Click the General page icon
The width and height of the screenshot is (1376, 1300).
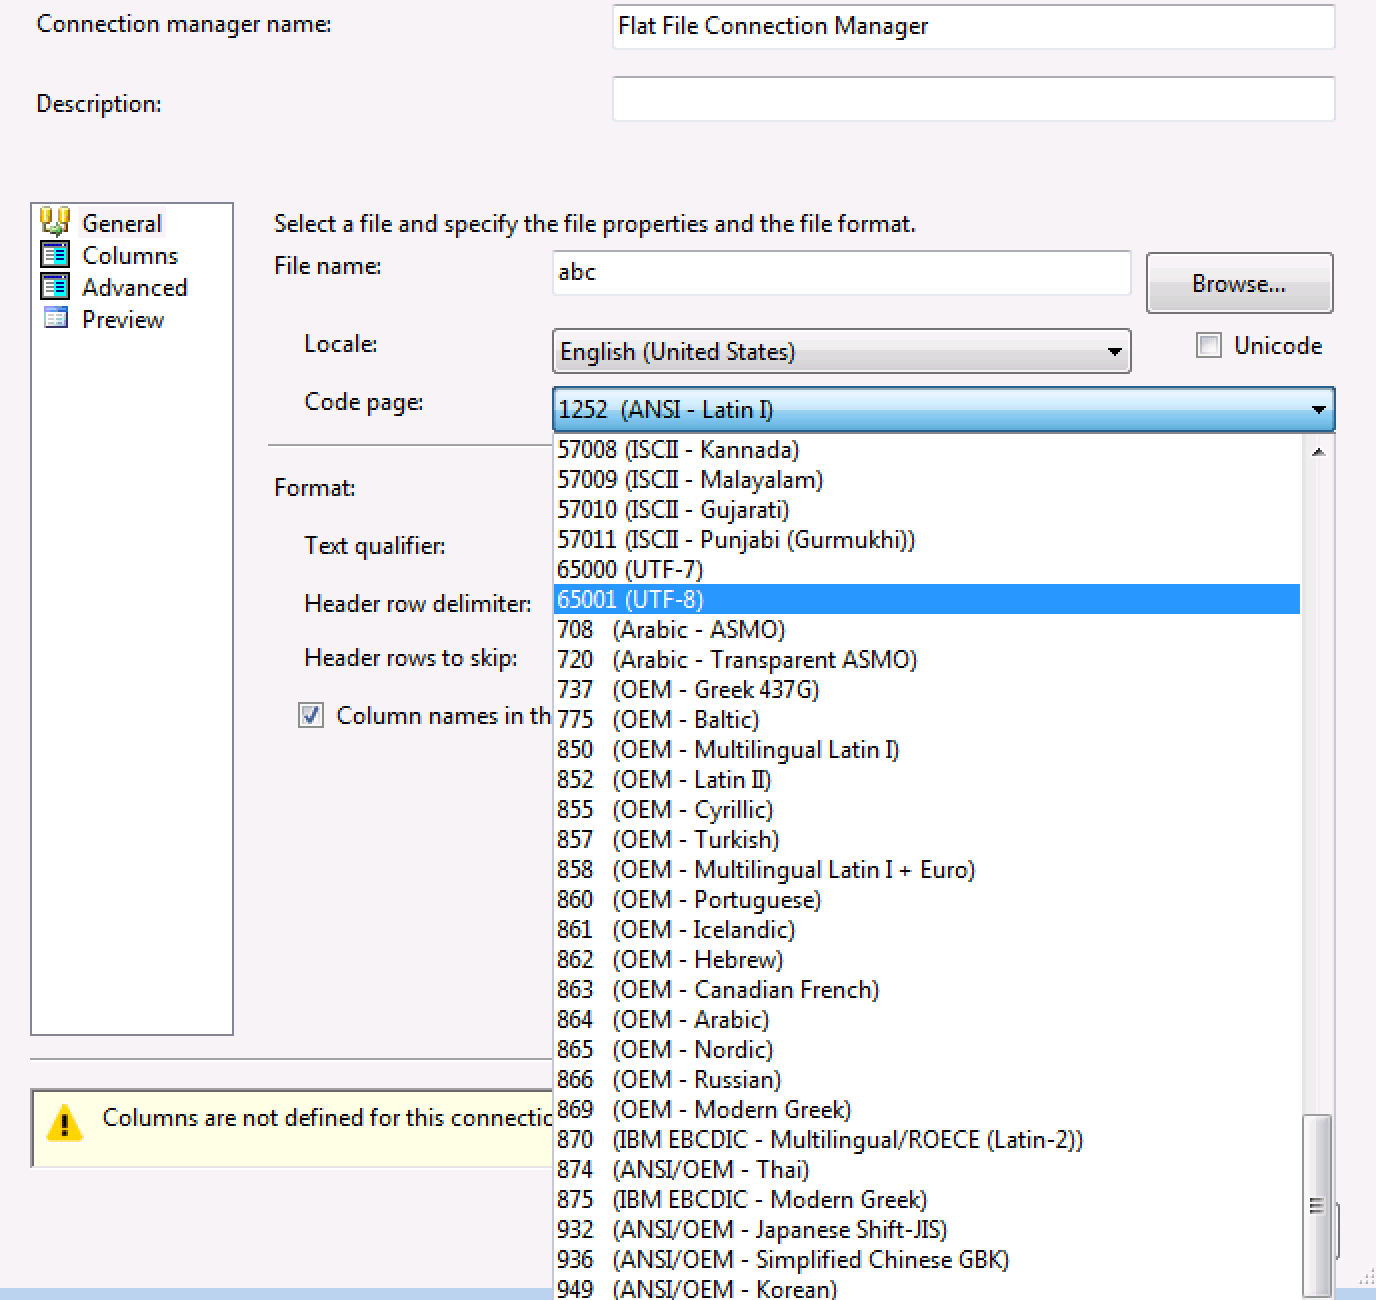(x=55, y=221)
